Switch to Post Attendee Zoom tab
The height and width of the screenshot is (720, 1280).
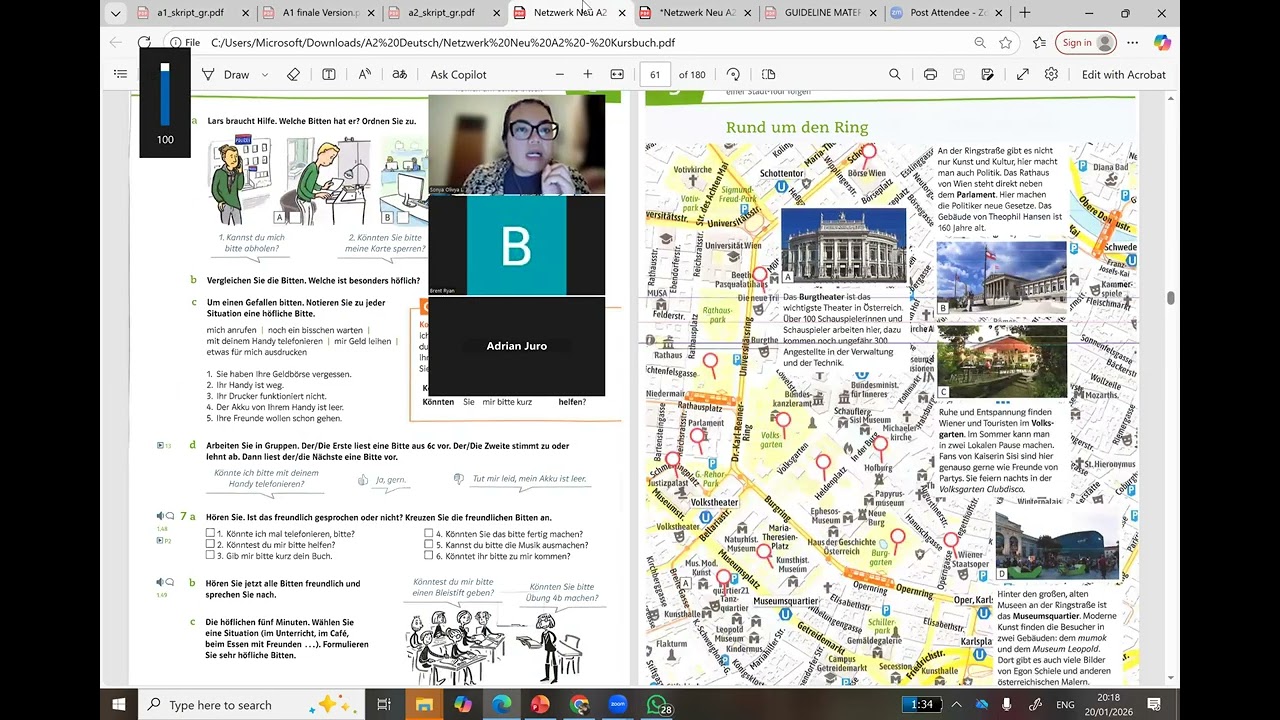(x=938, y=13)
